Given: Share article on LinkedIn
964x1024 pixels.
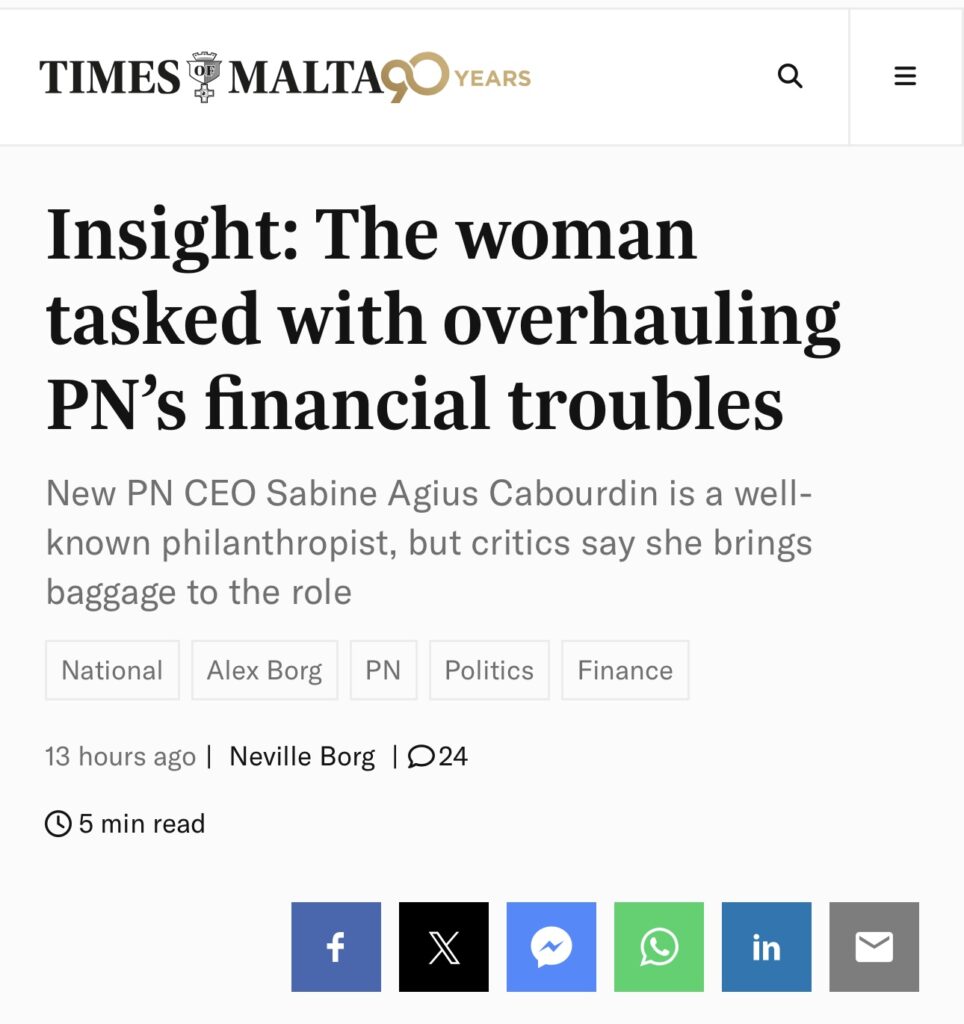Looking at the screenshot, I should 766,947.
